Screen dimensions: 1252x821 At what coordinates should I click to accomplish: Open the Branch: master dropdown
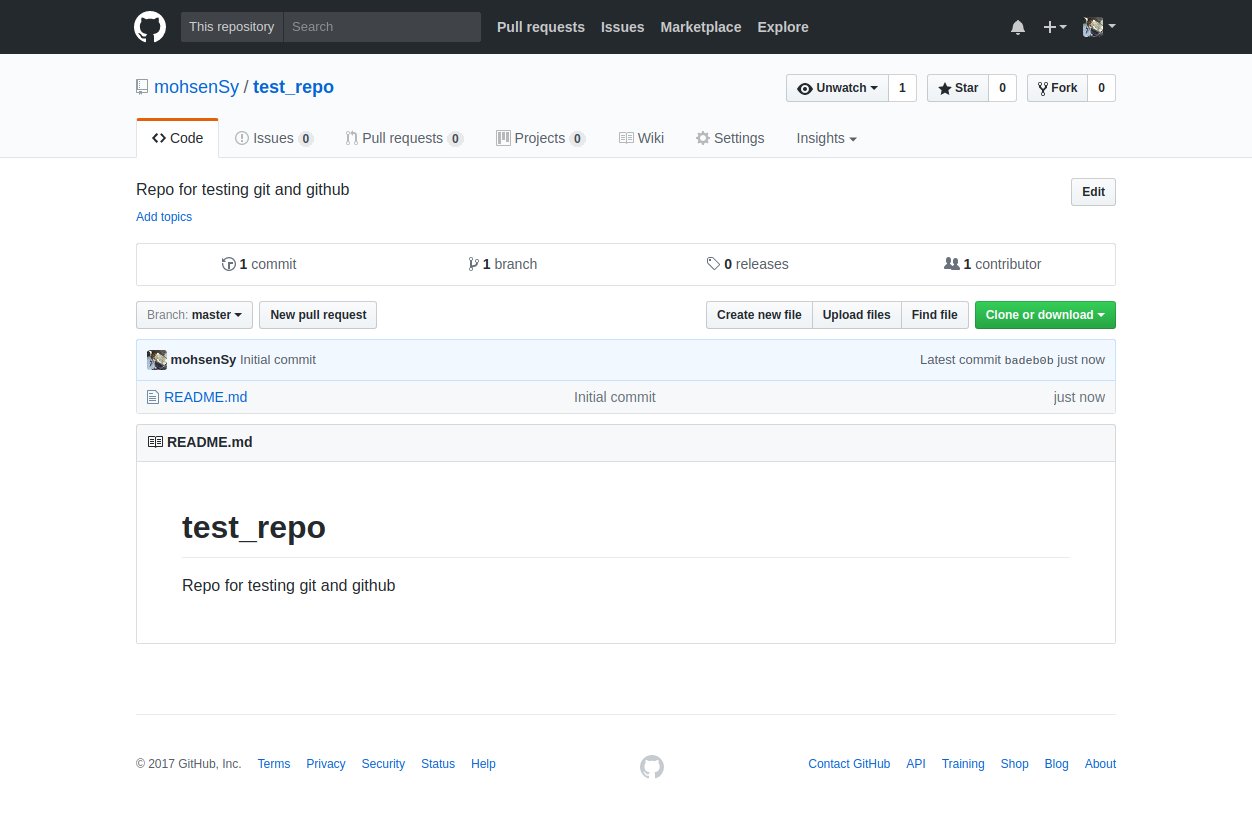pos(194,315)
